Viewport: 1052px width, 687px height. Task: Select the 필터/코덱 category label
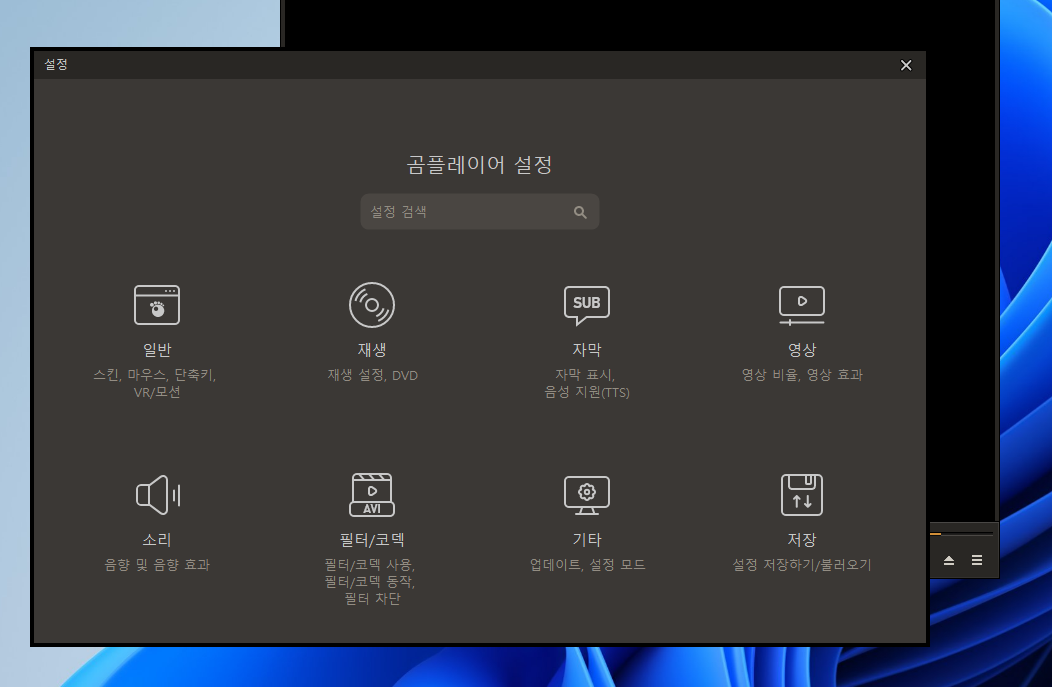tap(372, 539)
